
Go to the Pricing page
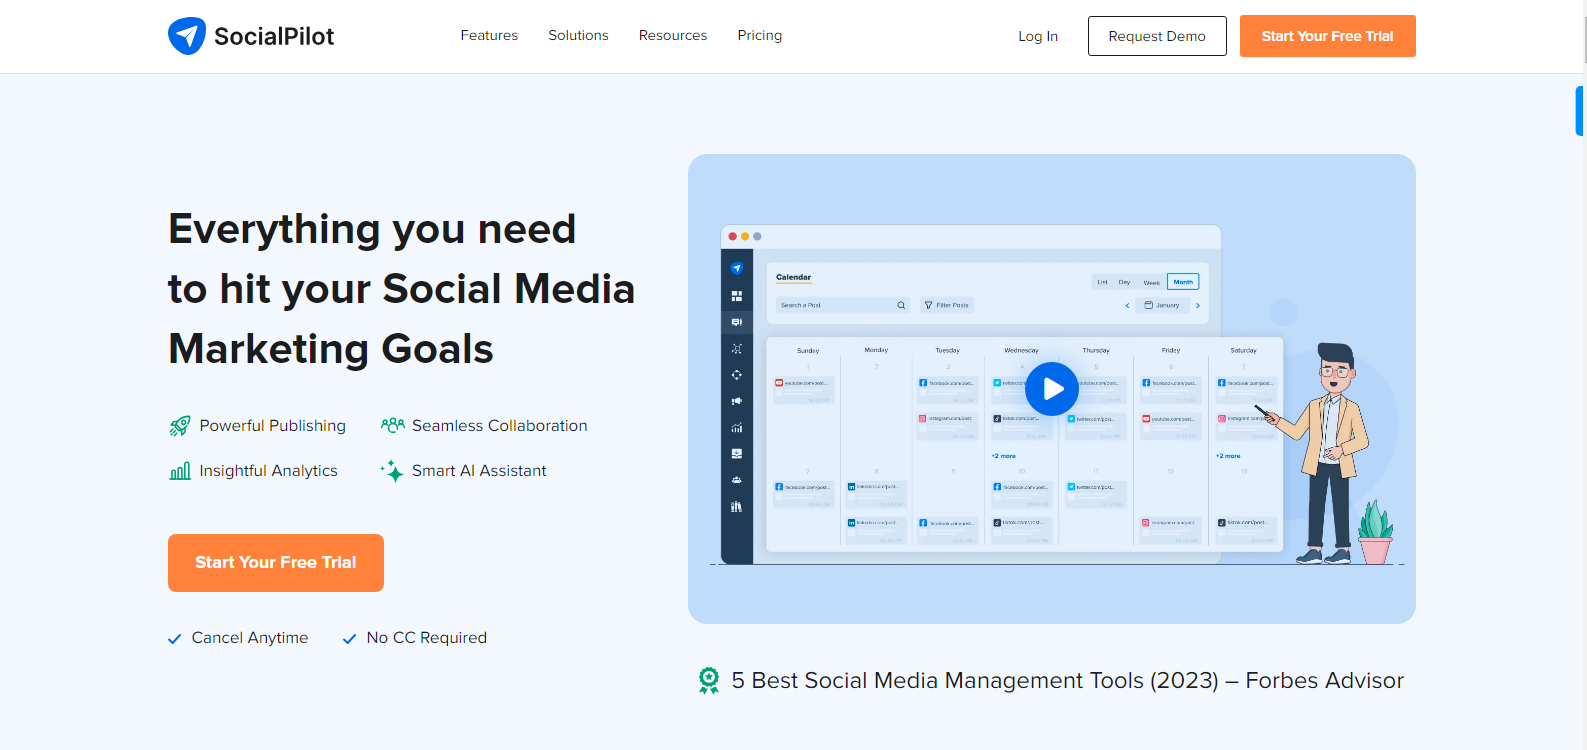(759, 35)
